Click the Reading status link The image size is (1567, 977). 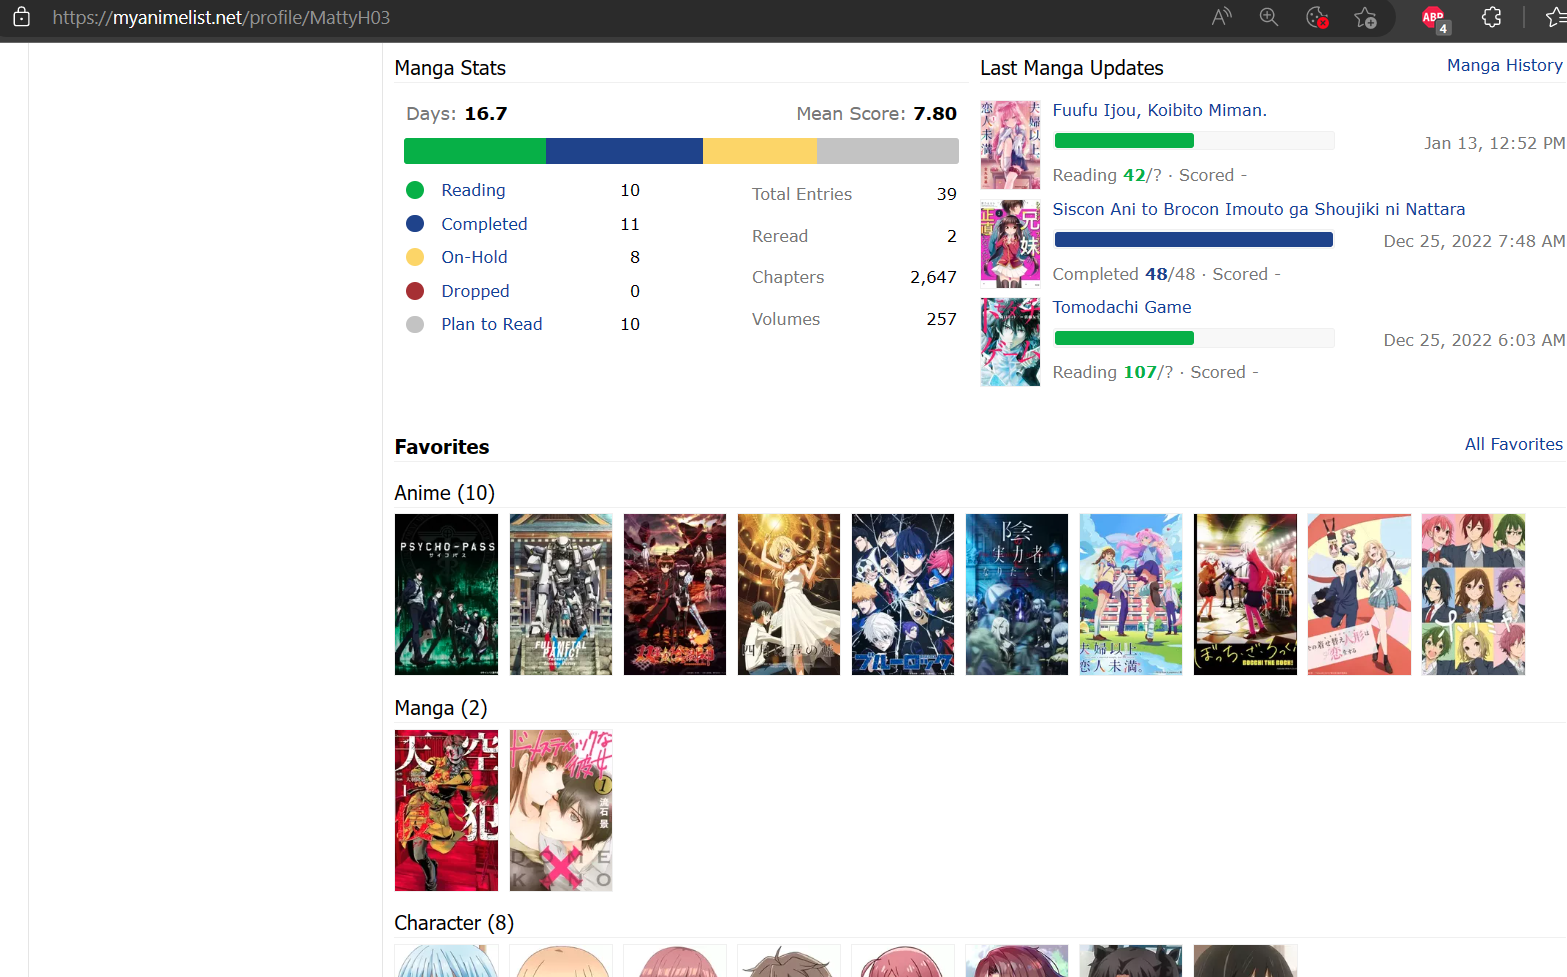(x=473, y=190)
